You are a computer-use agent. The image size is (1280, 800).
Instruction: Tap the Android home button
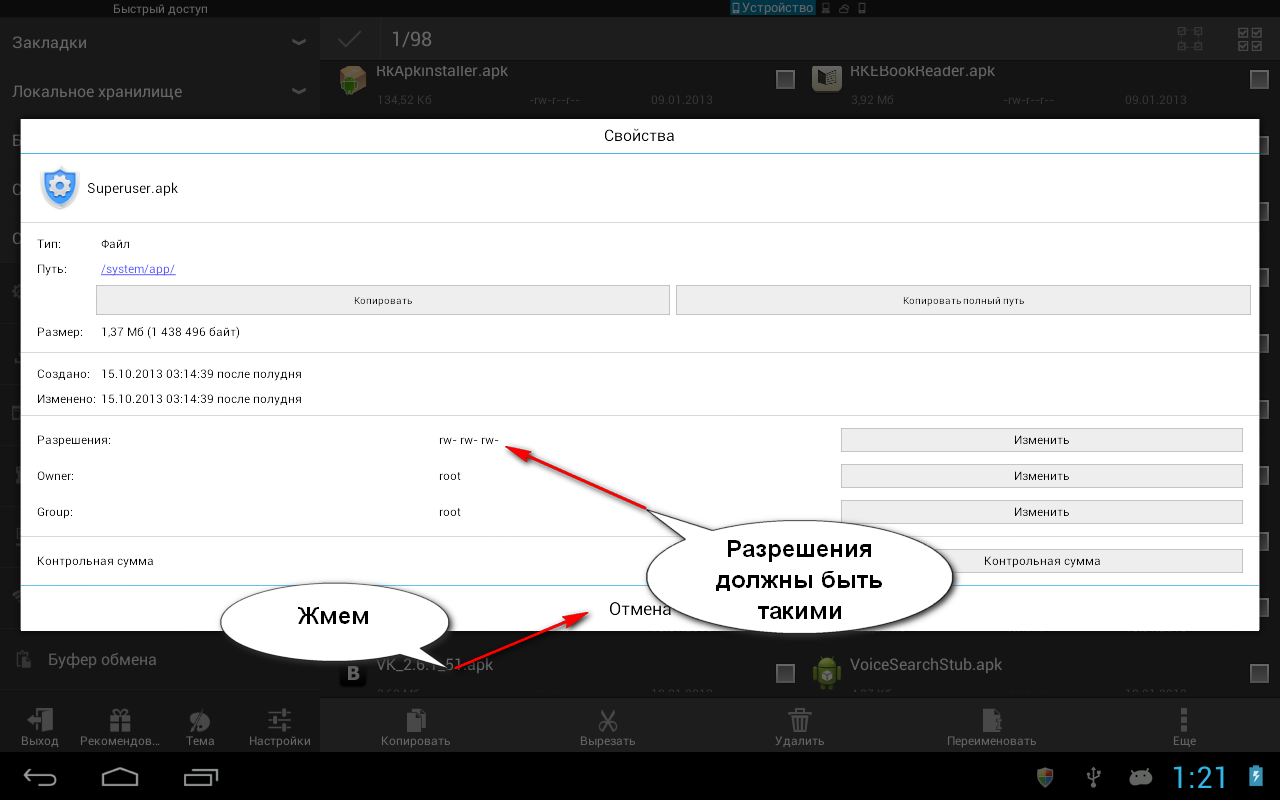coord(120,777)
